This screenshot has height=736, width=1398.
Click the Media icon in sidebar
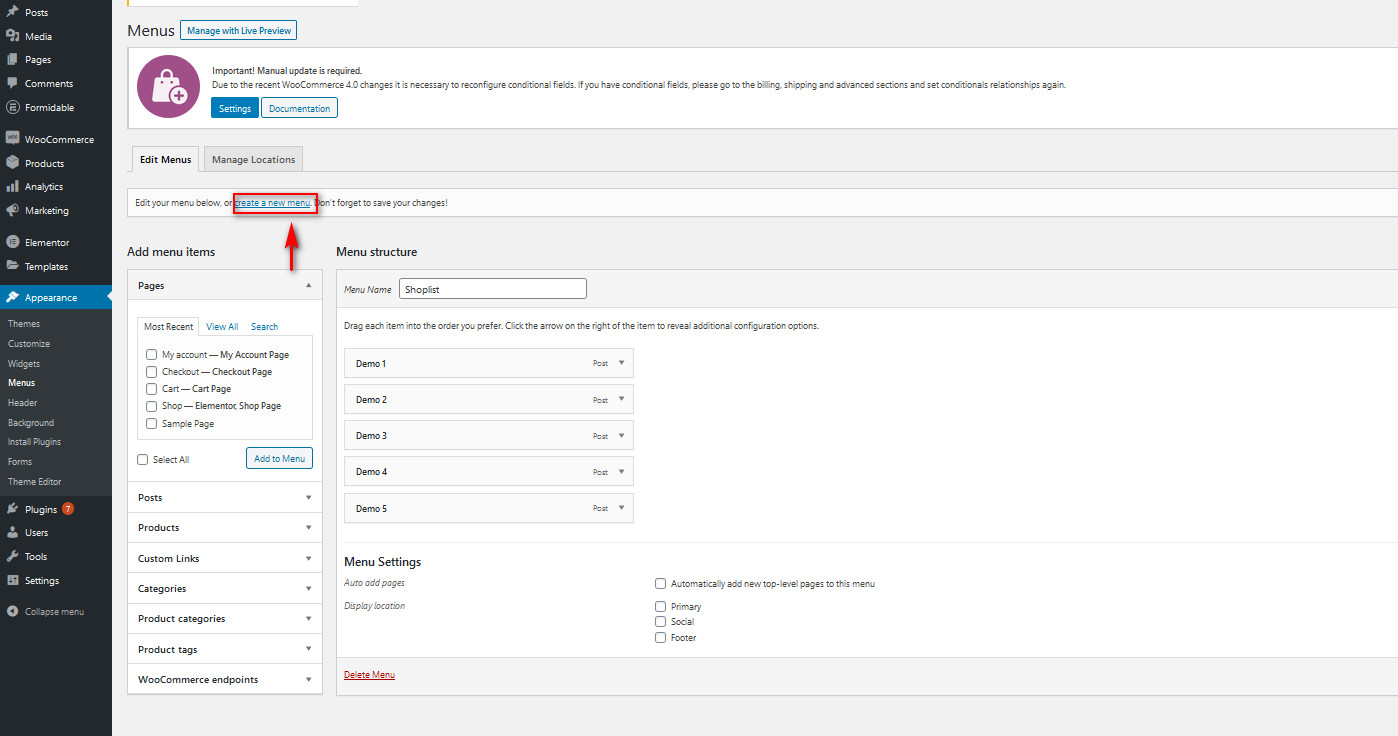coord(12,36)
